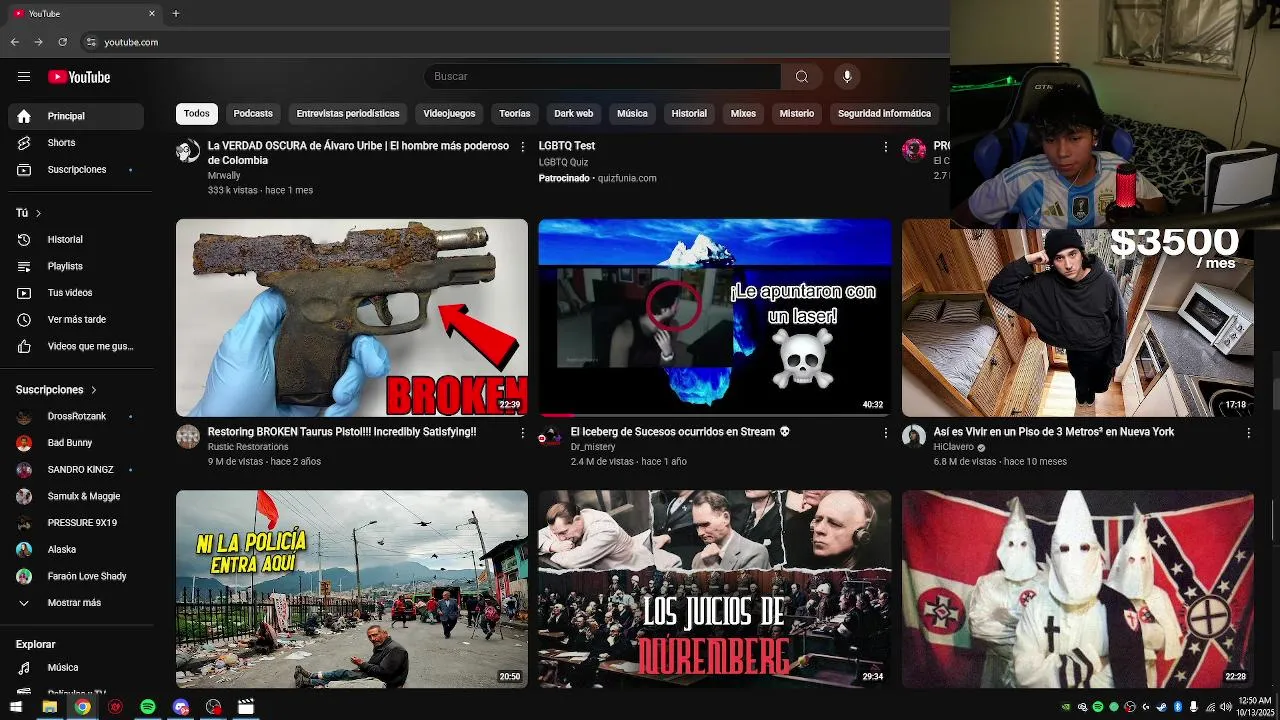The height and width of the screenshot is (720, 1280).
Task: Go forward in browser
Action: pyautogui.click(x=38, y=42)
